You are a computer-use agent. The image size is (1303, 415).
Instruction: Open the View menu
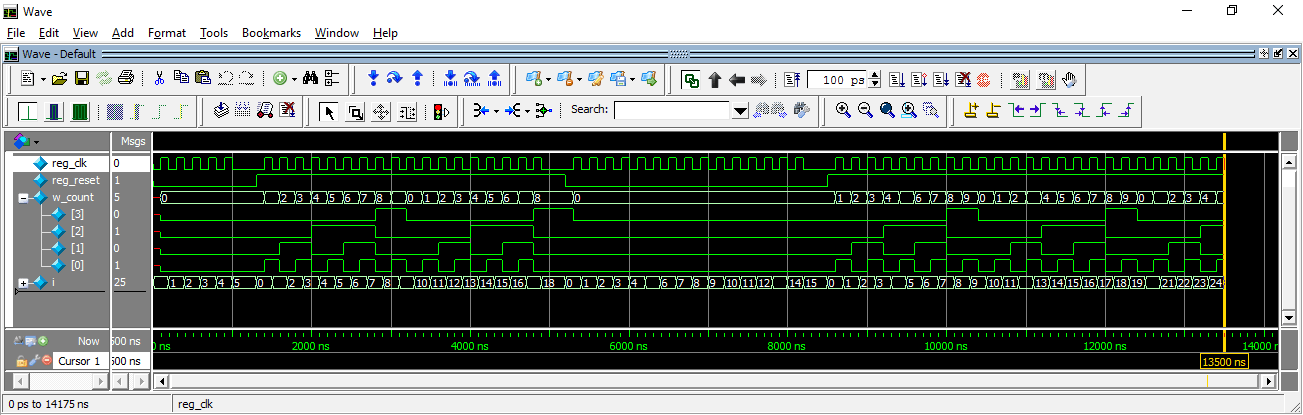point(86,33)
